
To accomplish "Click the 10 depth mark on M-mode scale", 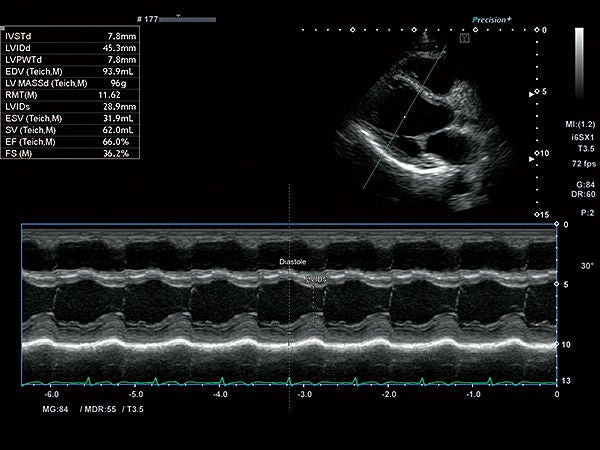I will (566, 345).
